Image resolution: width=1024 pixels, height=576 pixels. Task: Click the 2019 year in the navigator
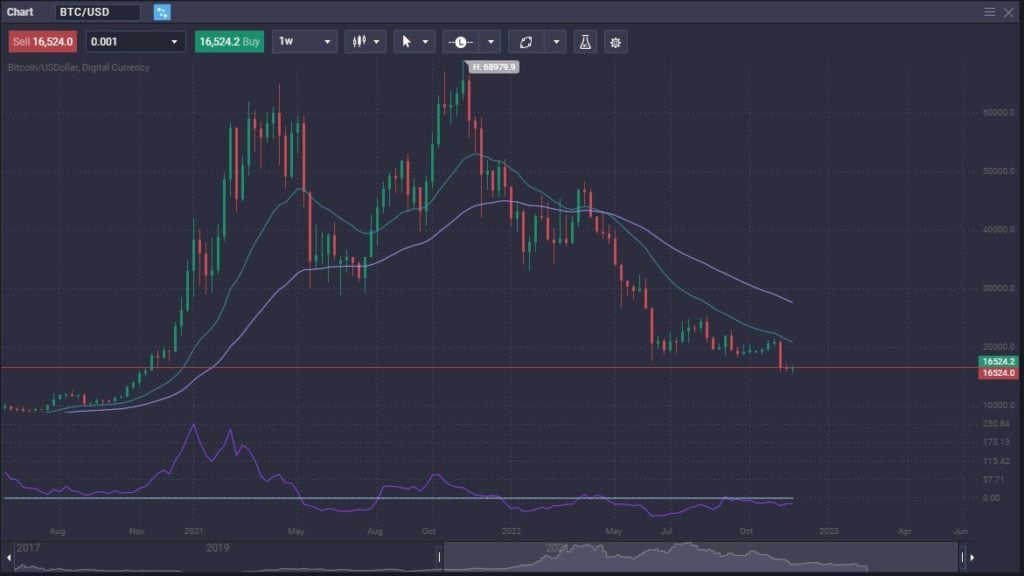(217, 548)
